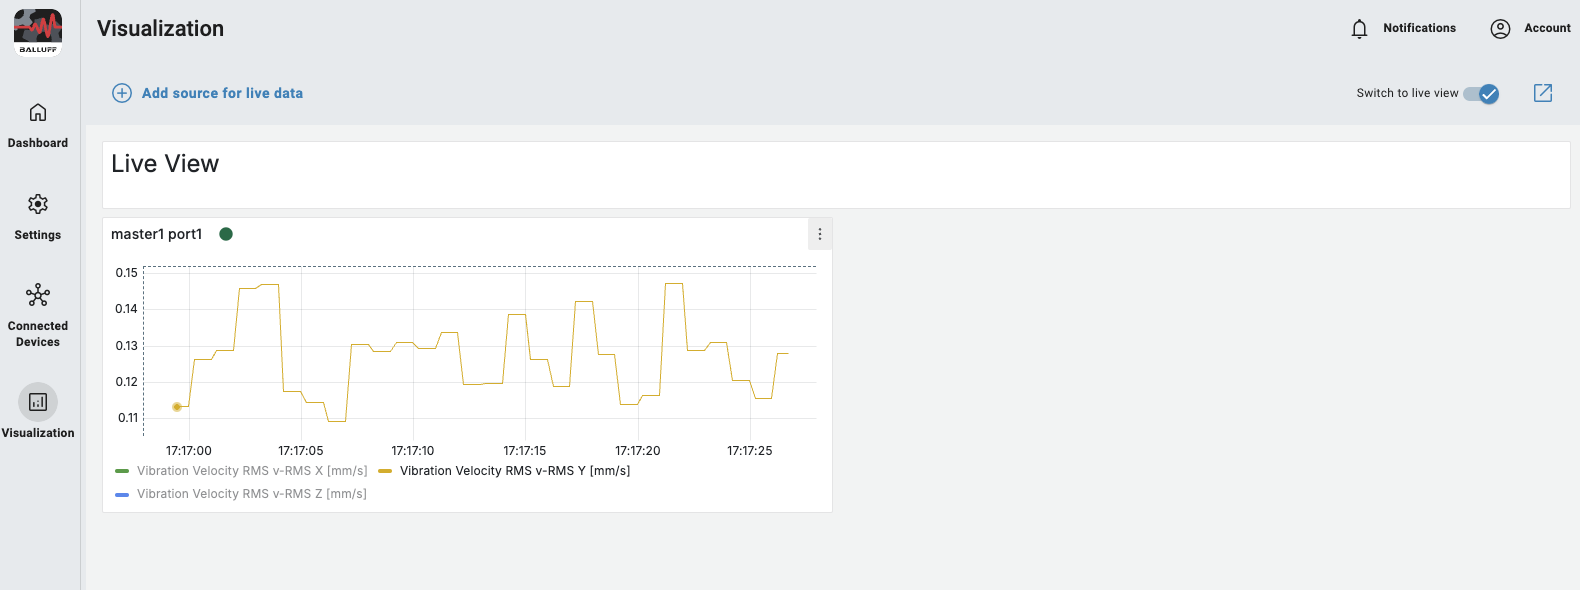Hide the Vibration Velocity RMS Y series
The width and height of the screenshot is (1580, 590).
pos(514,471)
